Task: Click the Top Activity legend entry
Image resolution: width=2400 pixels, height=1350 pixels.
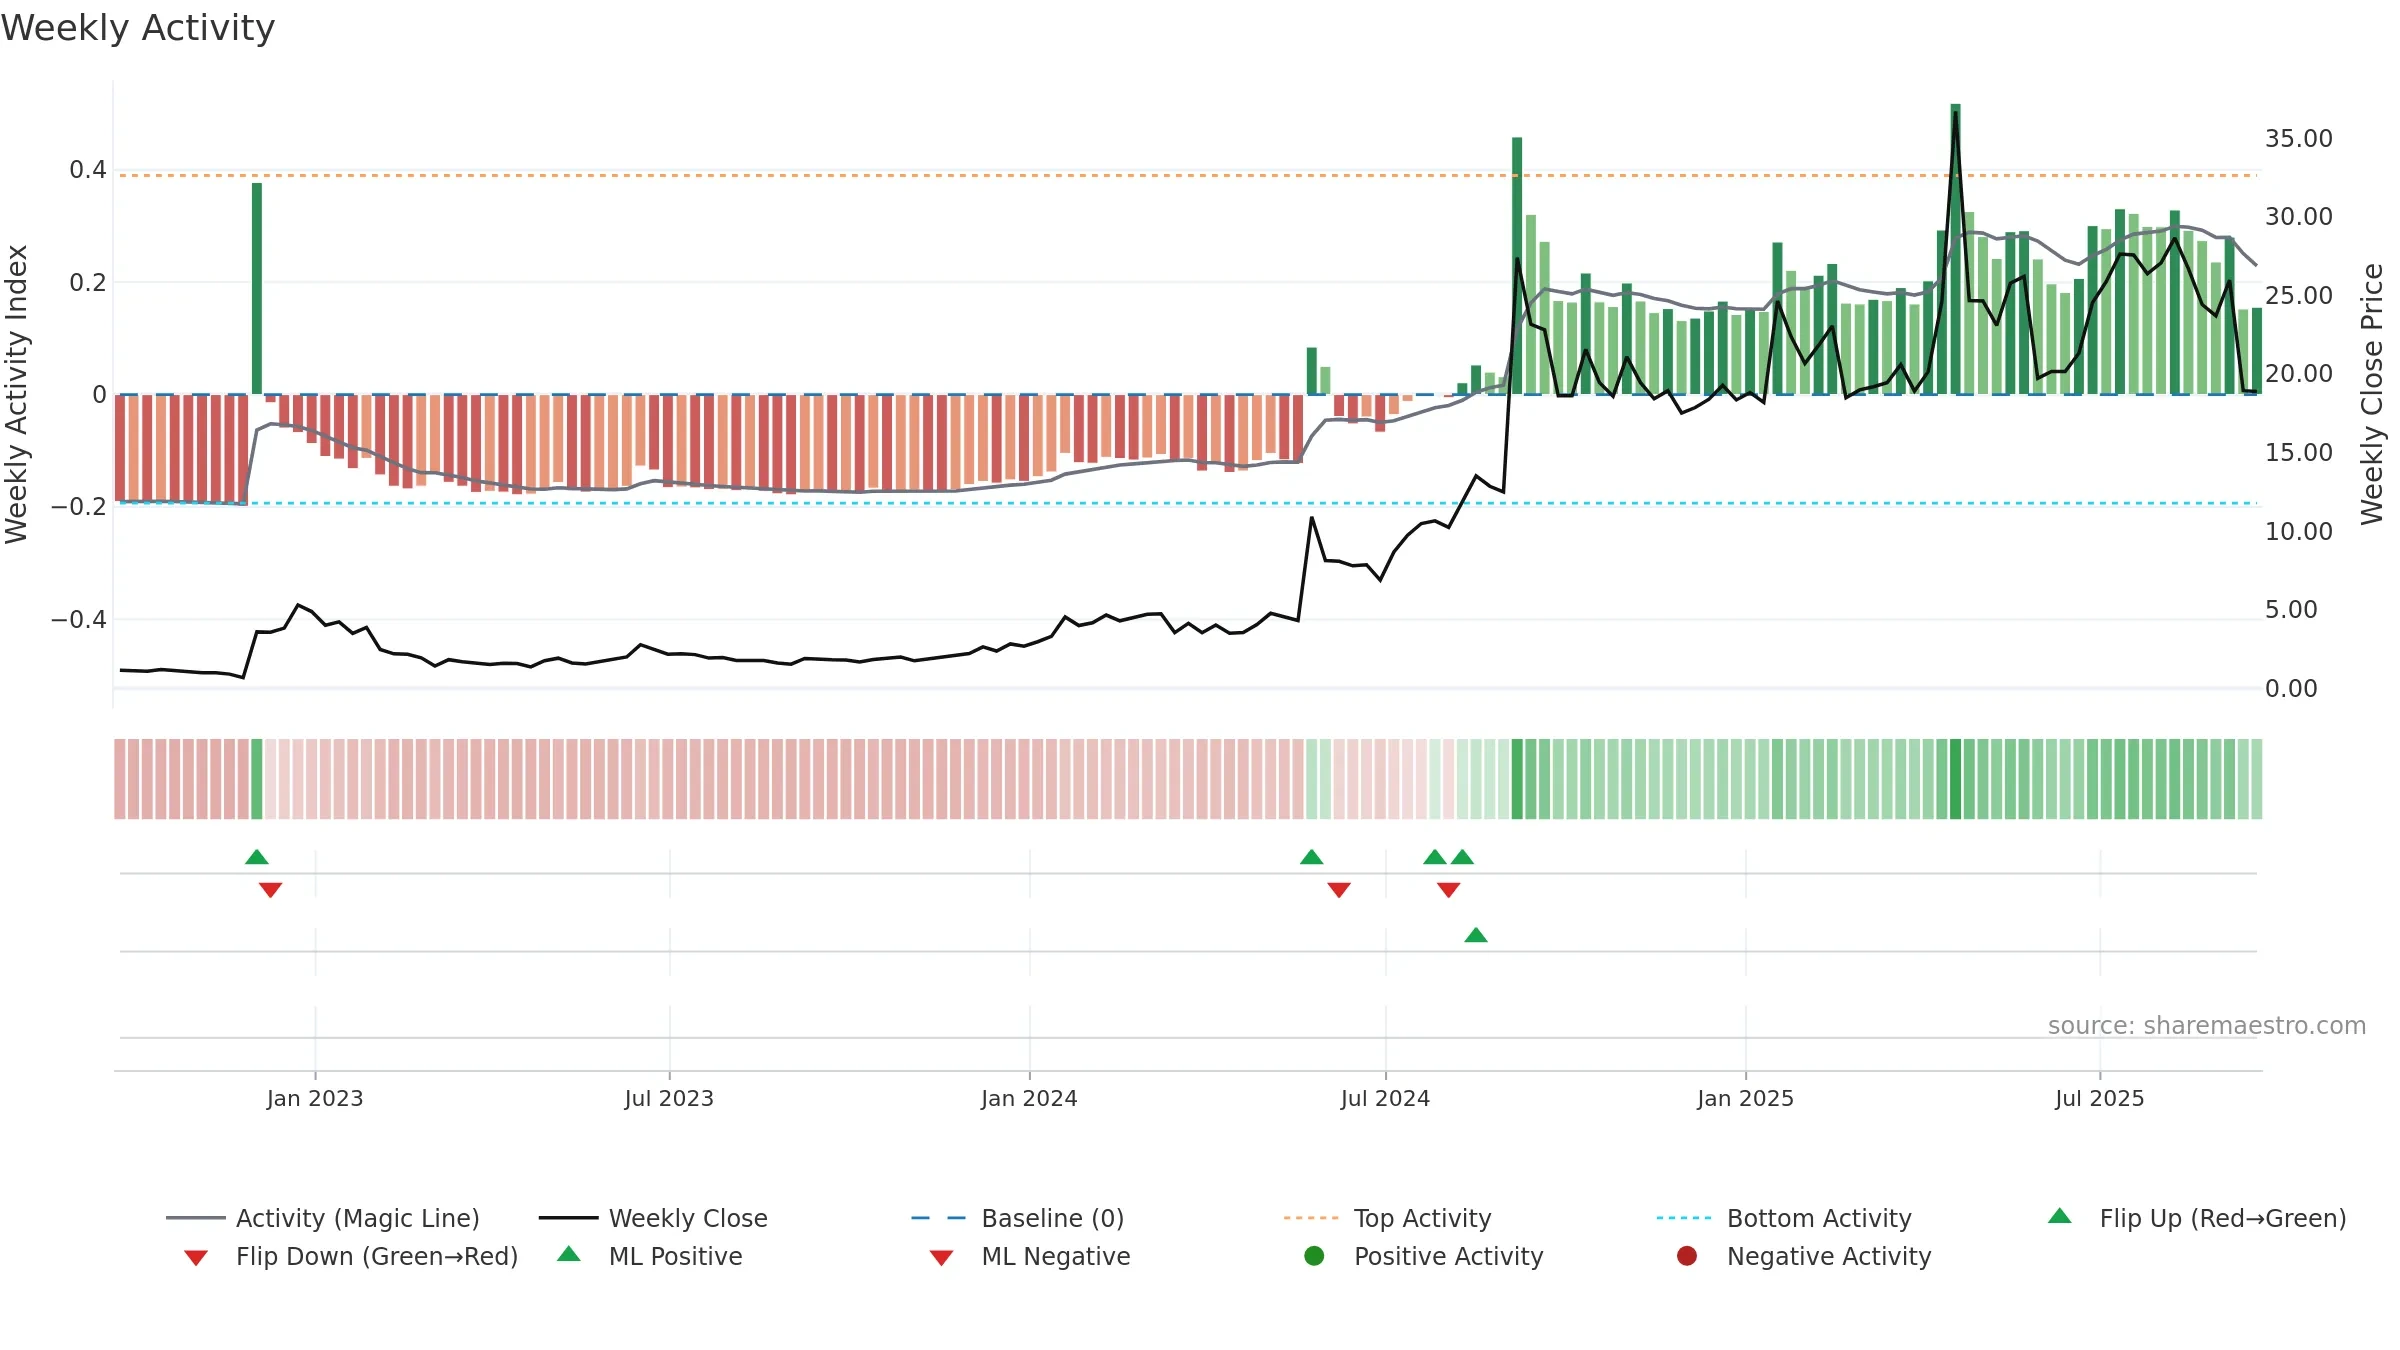Action: (1388, 1218)
